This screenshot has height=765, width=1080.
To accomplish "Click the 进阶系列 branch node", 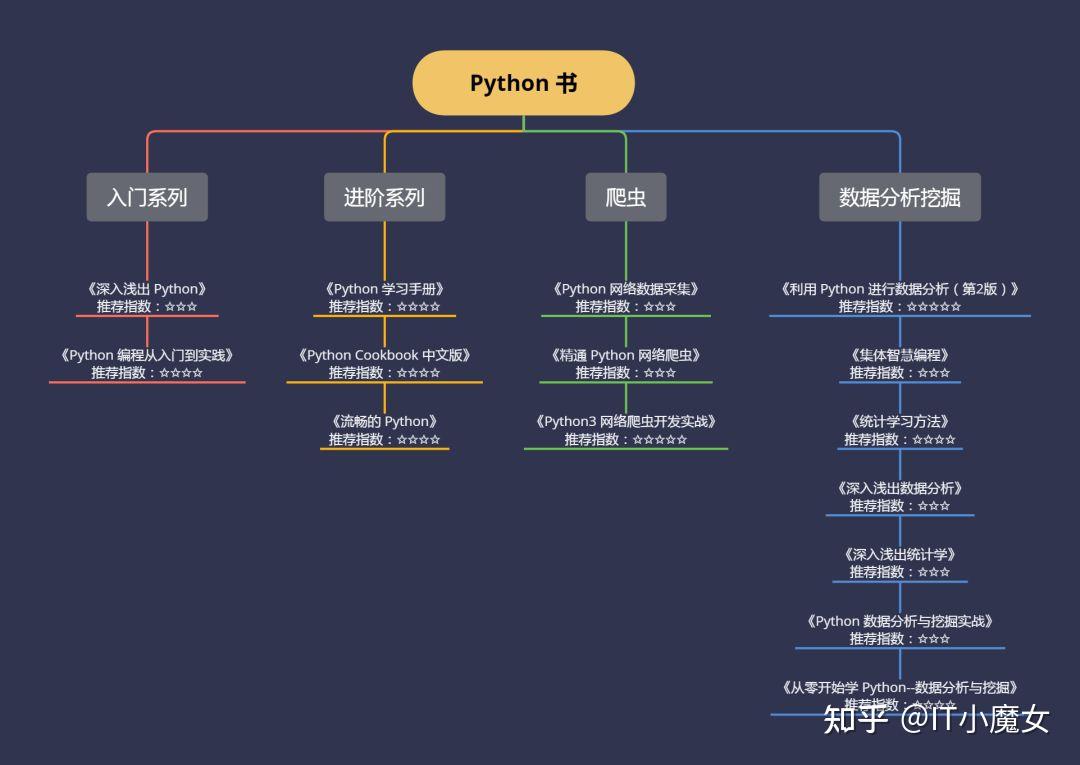I will [384, 197].
